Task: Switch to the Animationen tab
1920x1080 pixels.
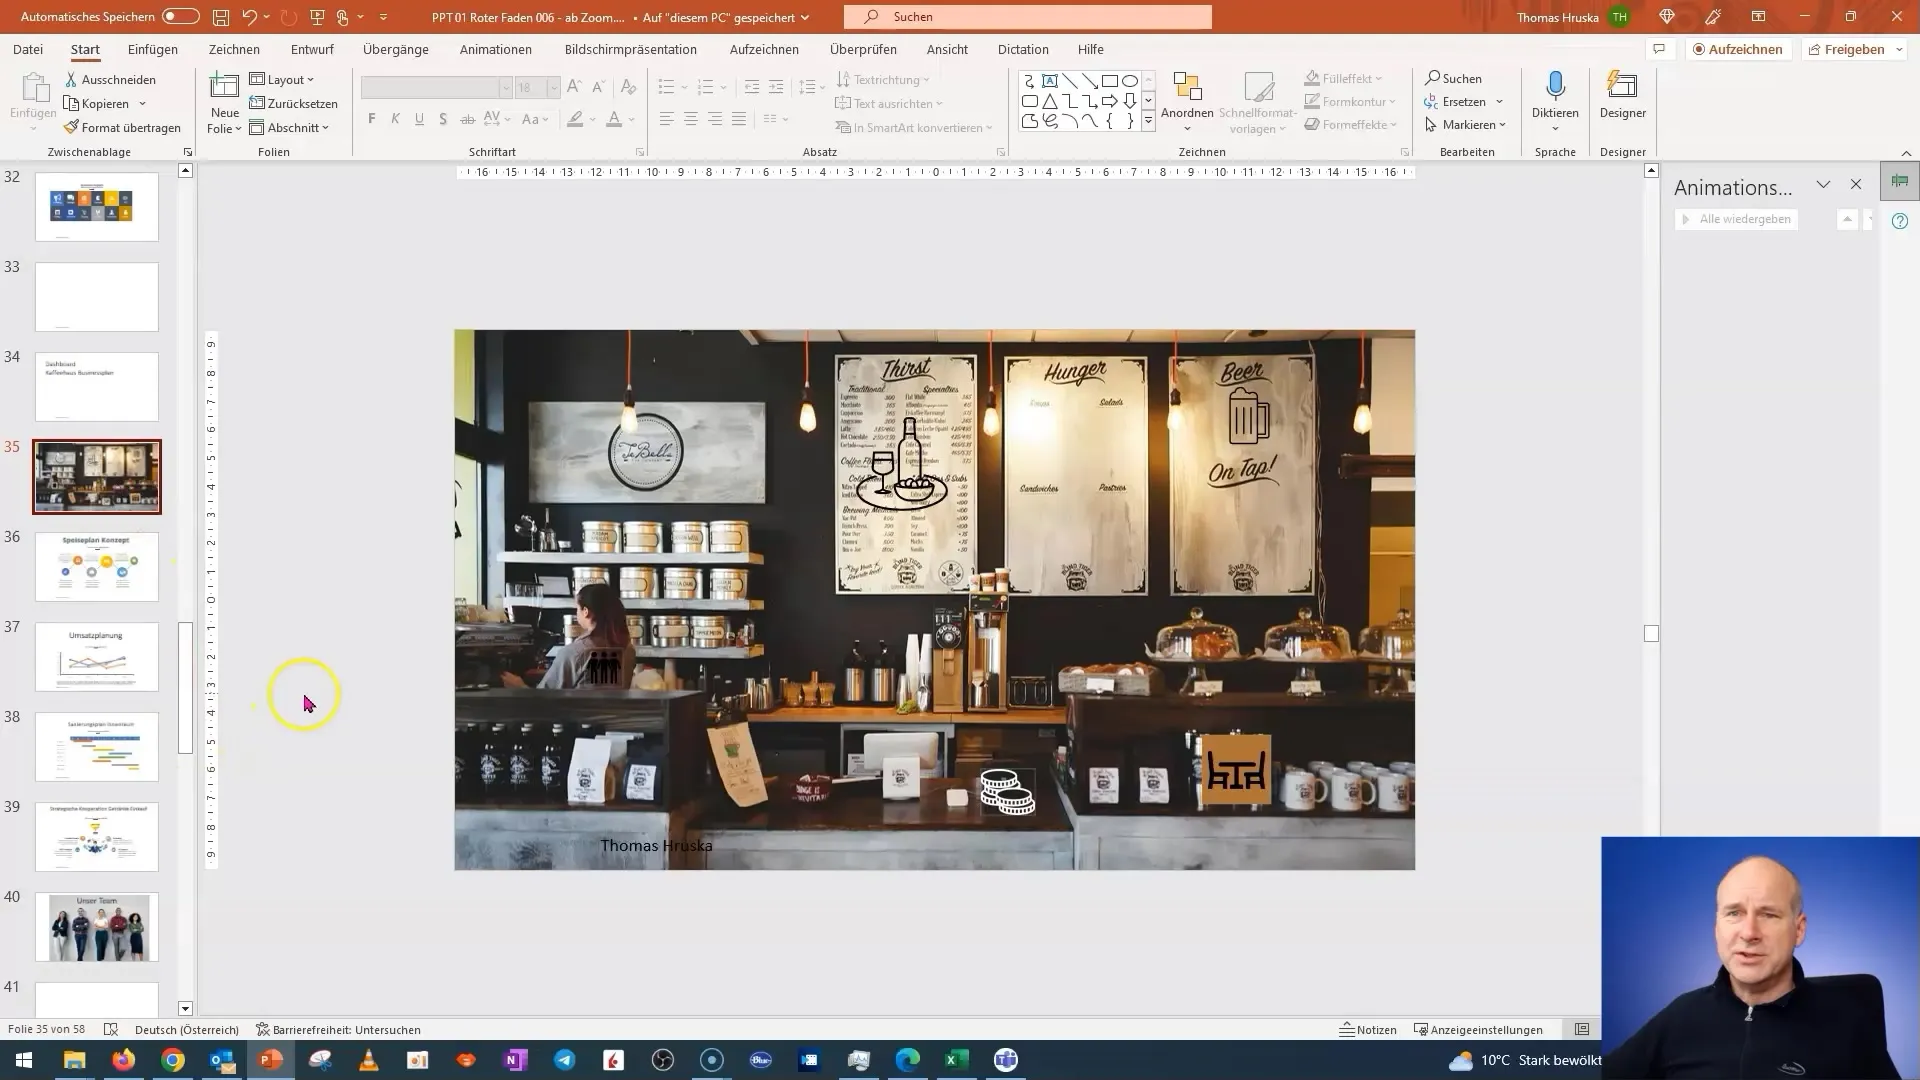Action: point(496,49)
